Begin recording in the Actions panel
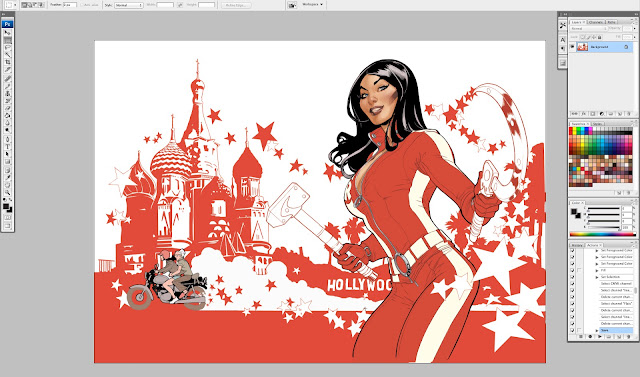The width and height of the screenshot is (640, 377). [590, 337]
